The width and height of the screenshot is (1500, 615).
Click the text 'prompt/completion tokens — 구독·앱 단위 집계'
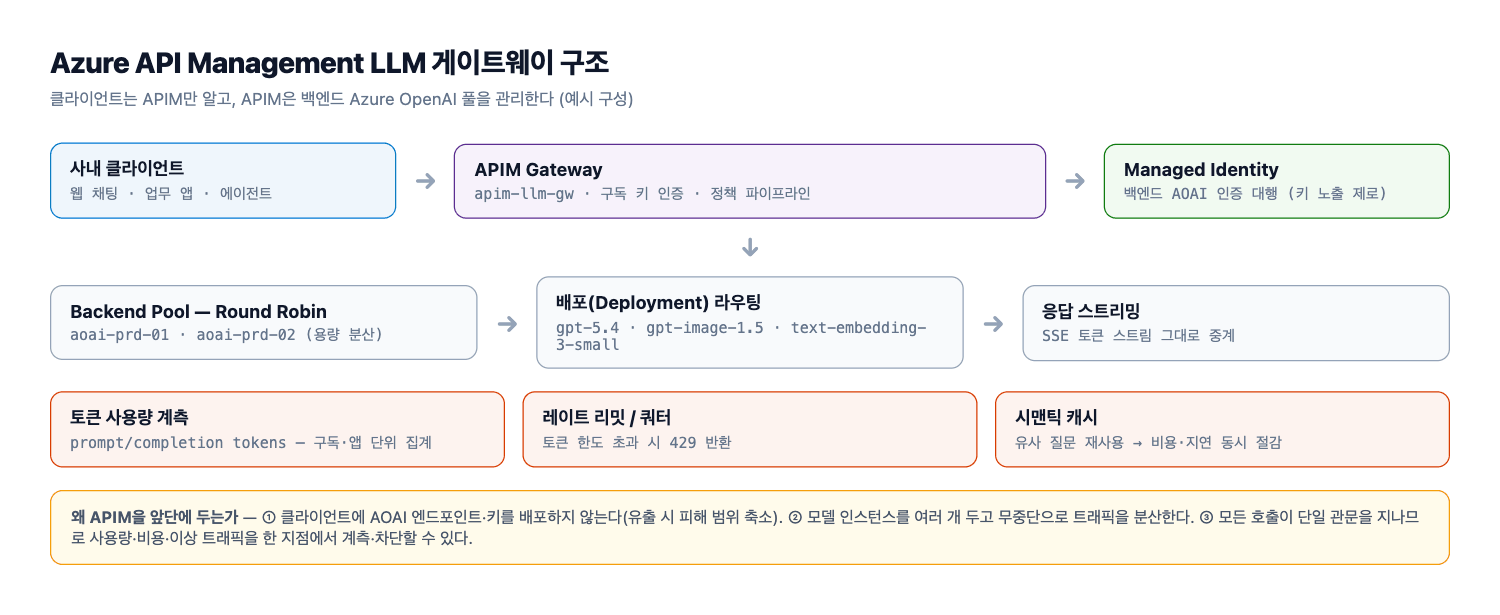coord(251,442)
